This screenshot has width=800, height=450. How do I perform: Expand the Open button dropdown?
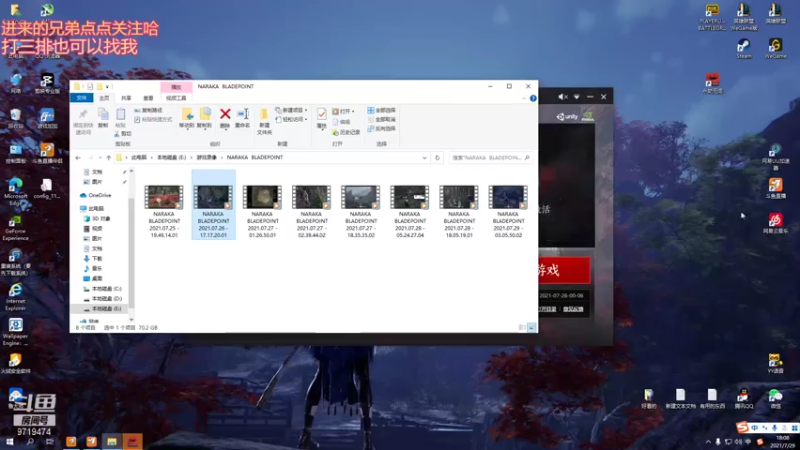353,111
